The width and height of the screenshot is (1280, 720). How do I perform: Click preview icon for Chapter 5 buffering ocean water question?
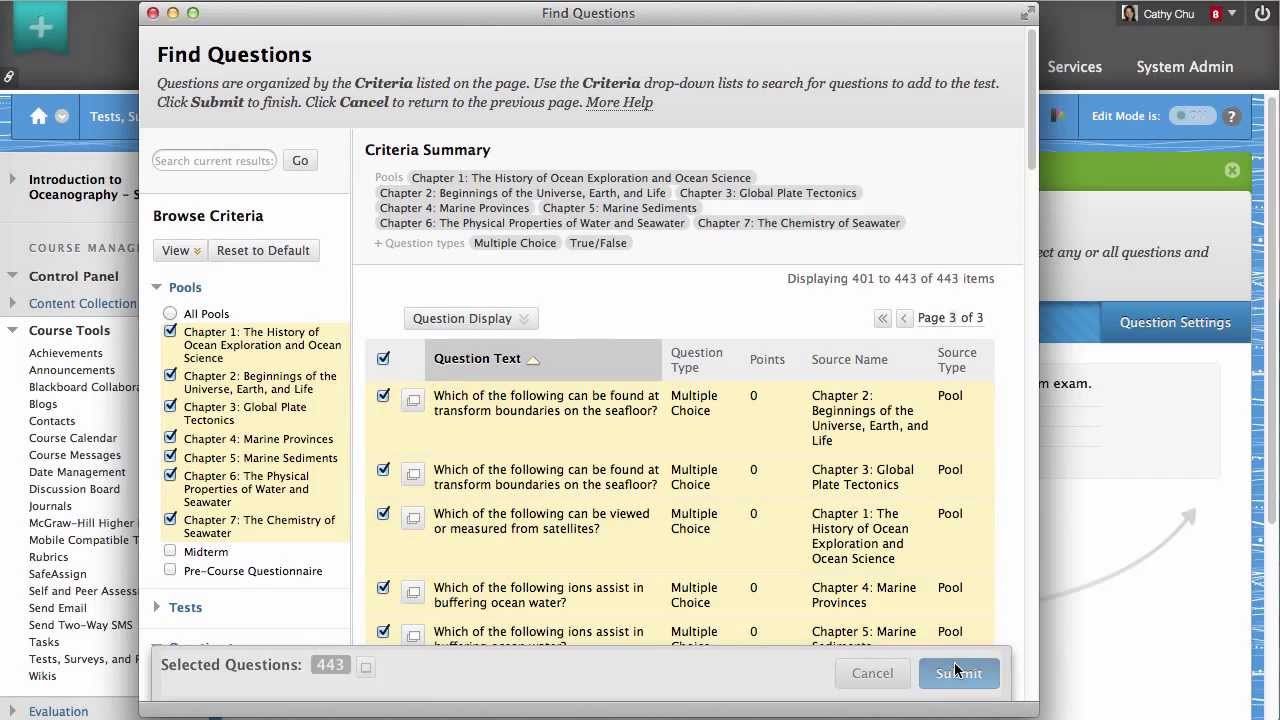pos(413,635)
